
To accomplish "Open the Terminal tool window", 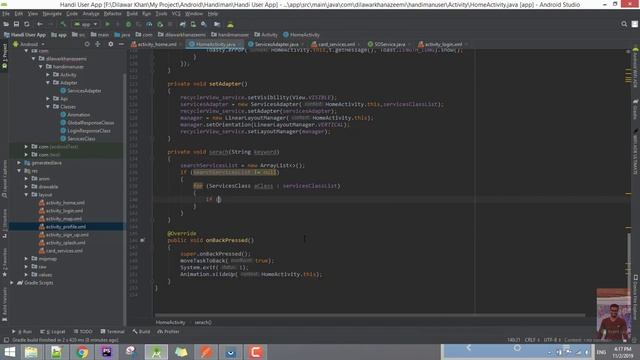I will pyautogui.click(x=112, y=331).
